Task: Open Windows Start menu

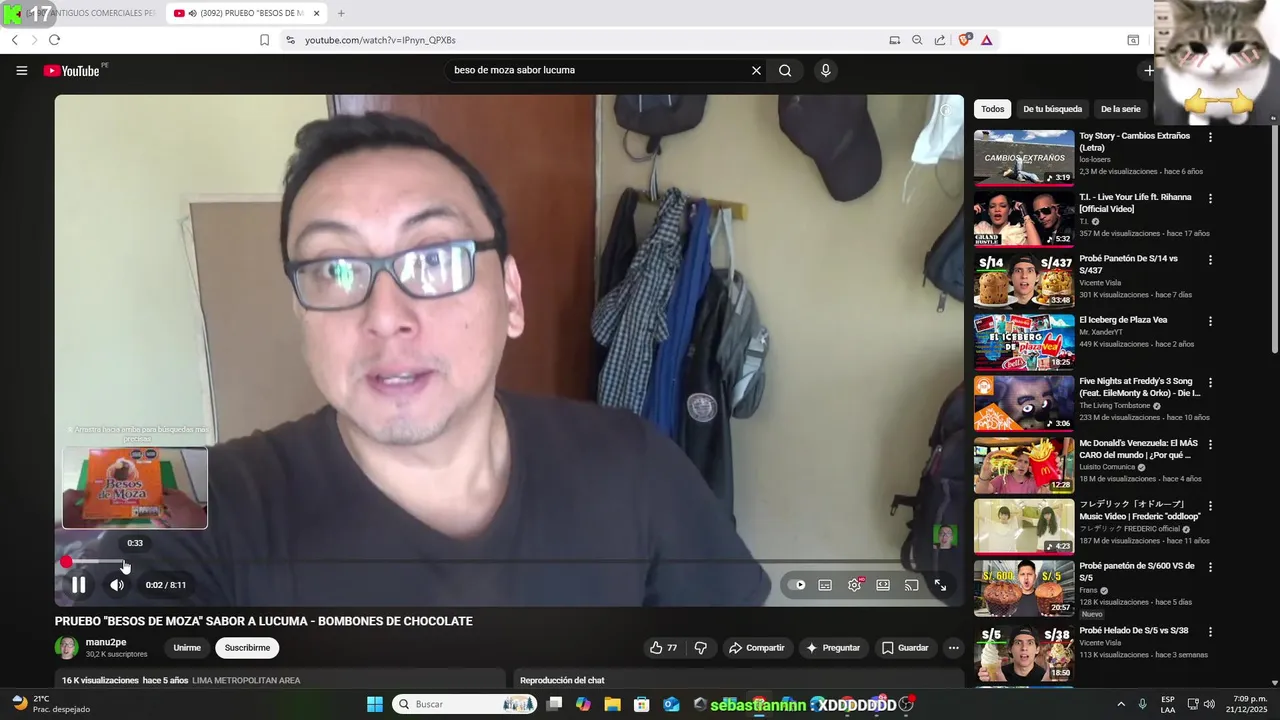Action: [374, 704]
